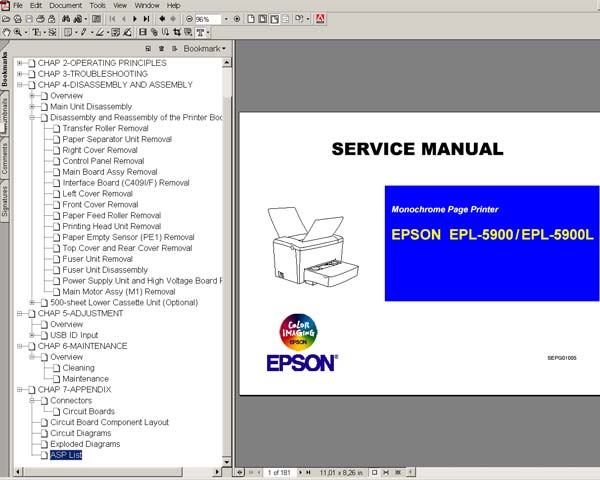Image resolution: width=600 pixels, height=480 pixels.
Task: Expand Main Unit Disassembly bookmark
Action: 32,106
